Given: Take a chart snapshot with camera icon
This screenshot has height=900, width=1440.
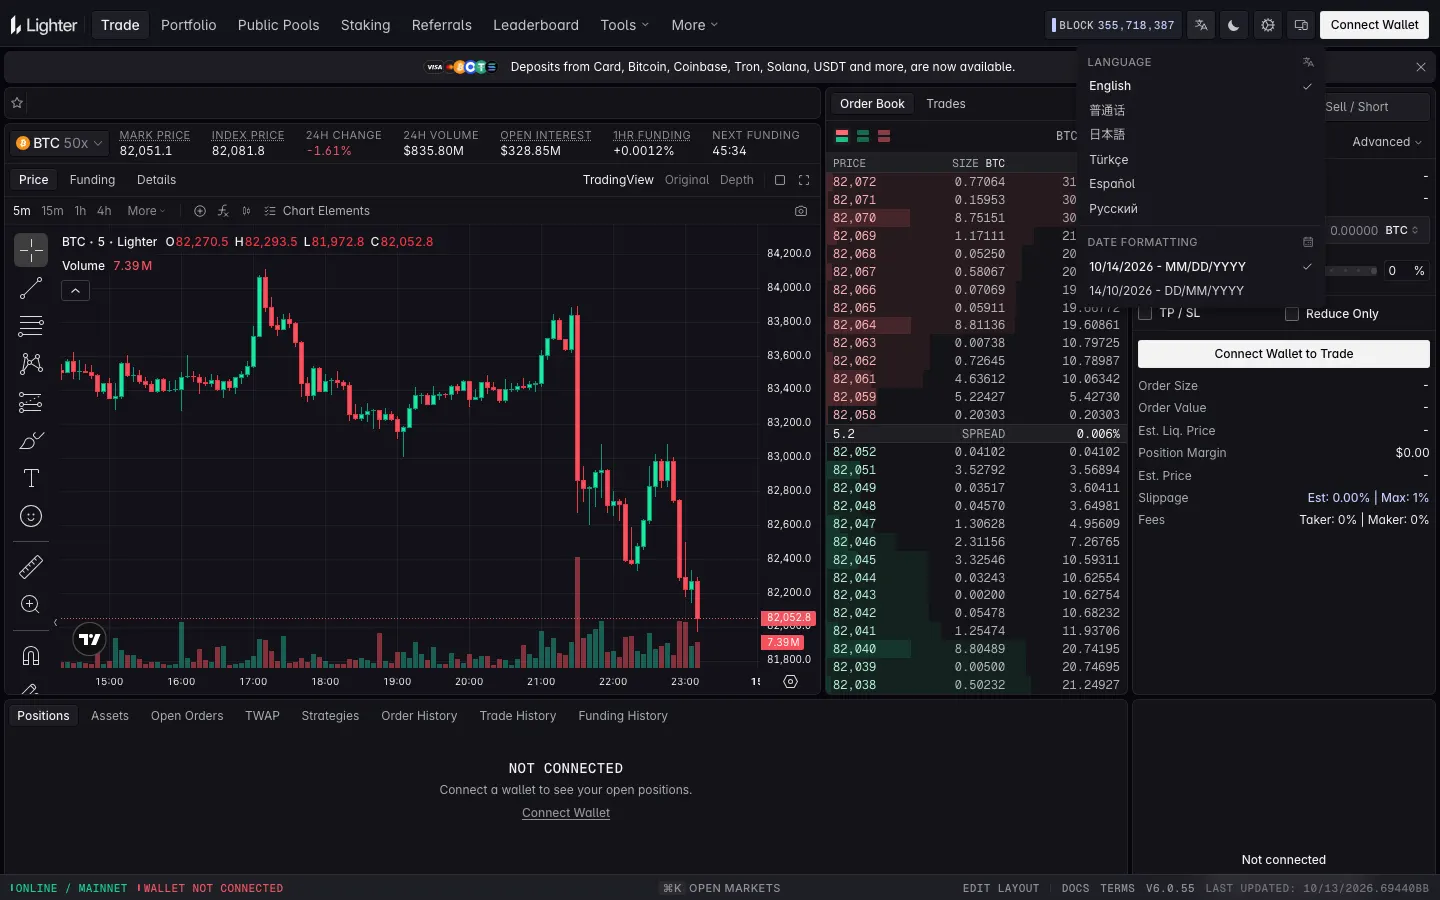Looking at the screenshot, I should click(801, 211).
